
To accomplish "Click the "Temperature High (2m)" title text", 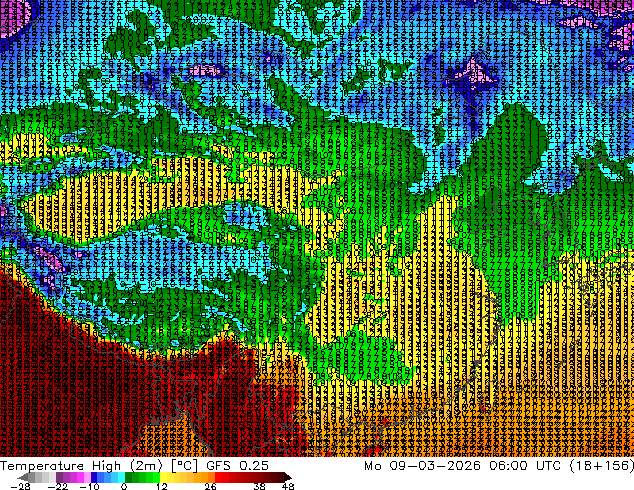I will click(x=81, y=466).
